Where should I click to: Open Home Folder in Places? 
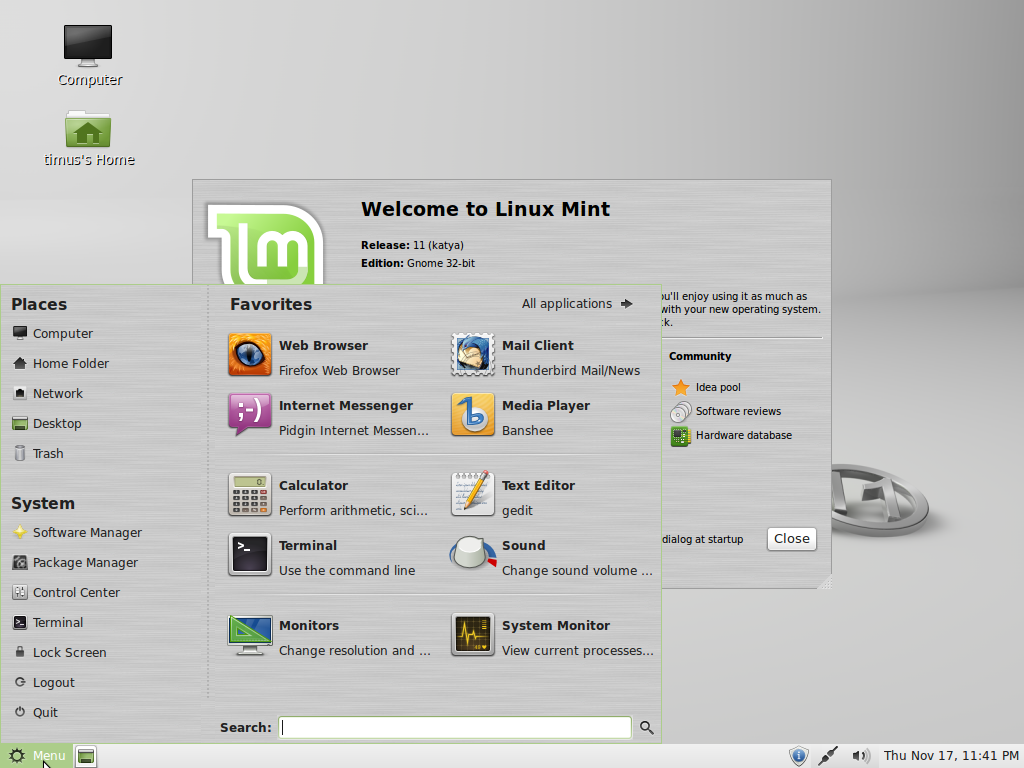click(61, 363)
